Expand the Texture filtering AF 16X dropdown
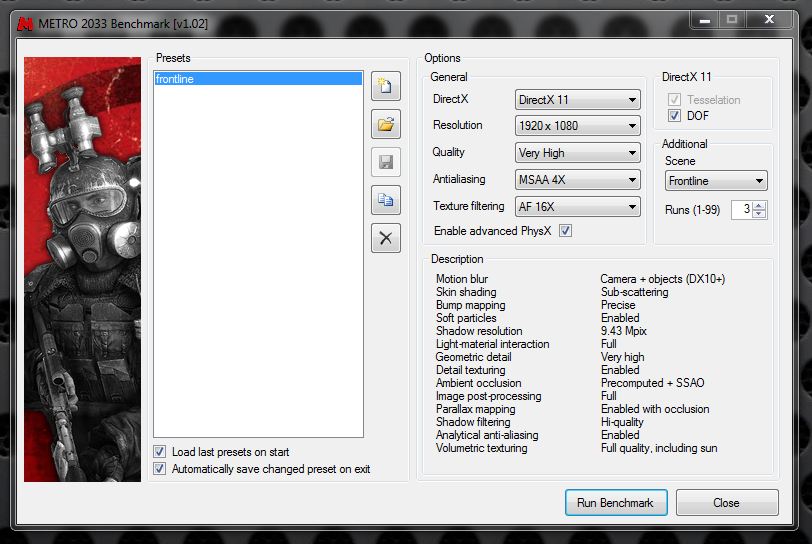This screenshot has width=812, height=544. tap(577, 207)
